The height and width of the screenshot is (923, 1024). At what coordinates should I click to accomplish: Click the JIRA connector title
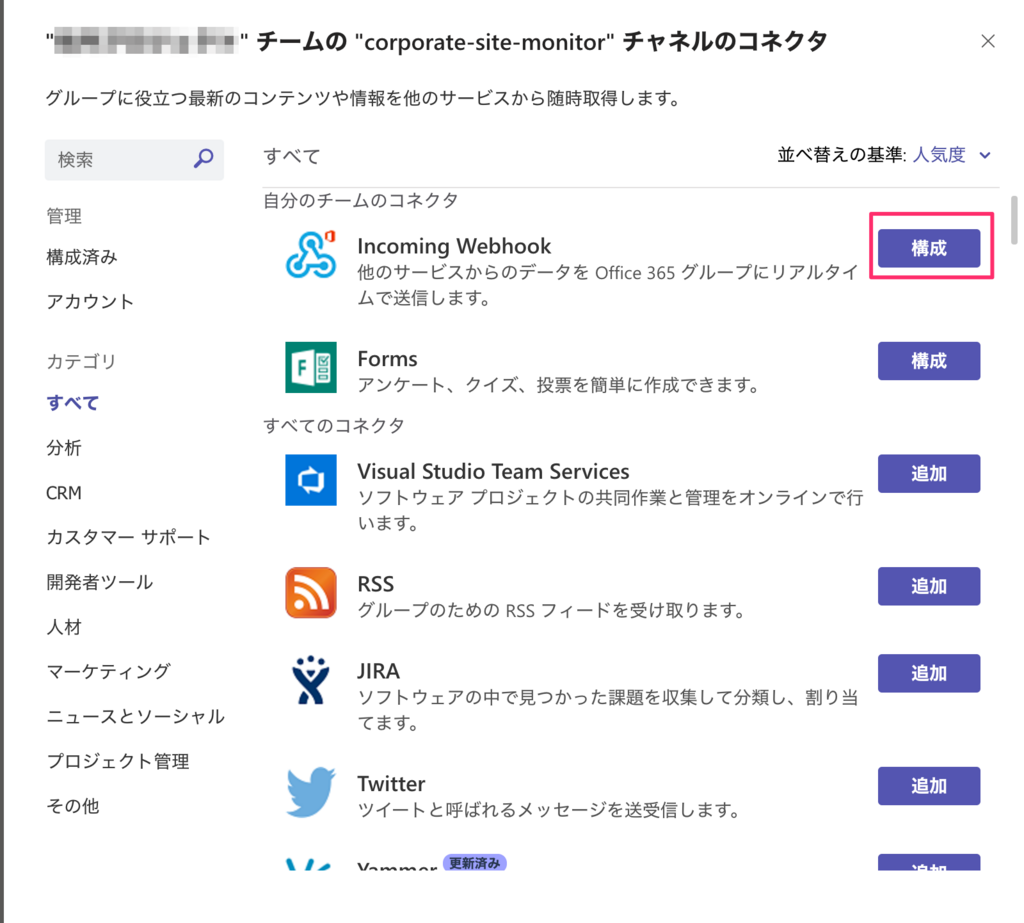click(x=378, y=671)
